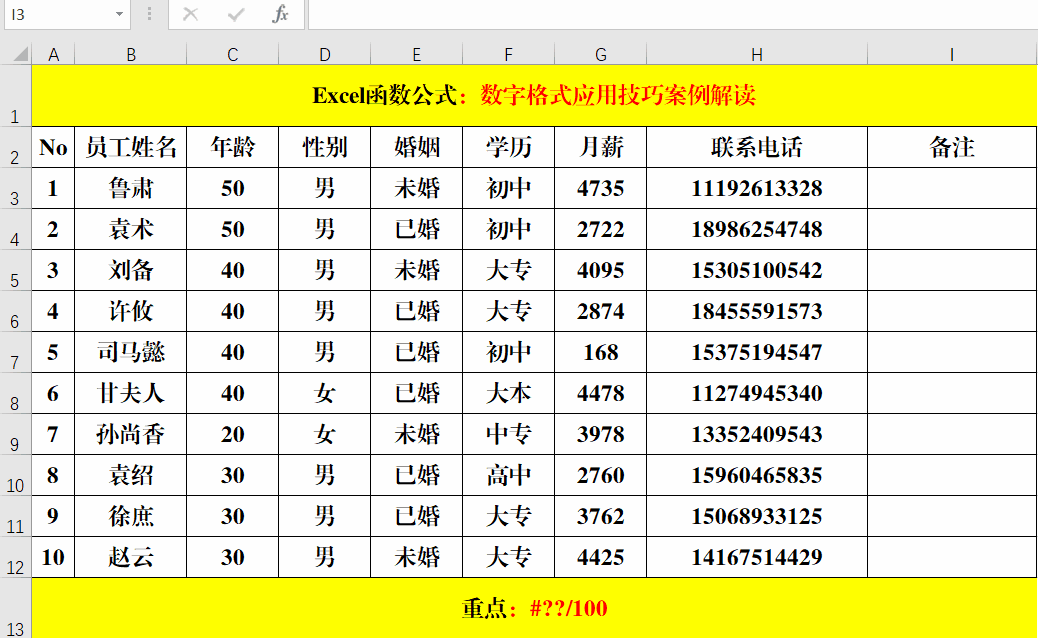
Task: Click the three-dot handle beside Name Box
Action: 150,14
